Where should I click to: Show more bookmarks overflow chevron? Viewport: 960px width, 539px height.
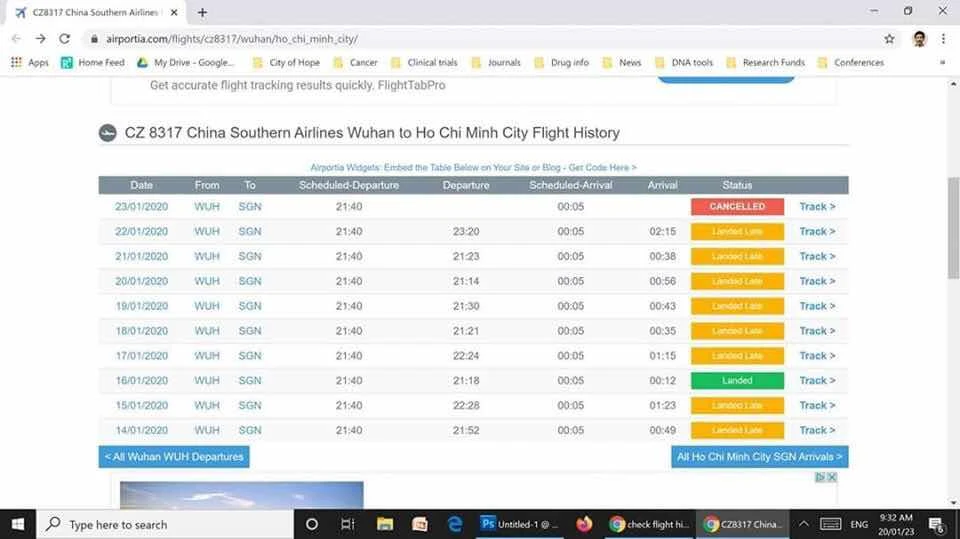coord(942,62)
